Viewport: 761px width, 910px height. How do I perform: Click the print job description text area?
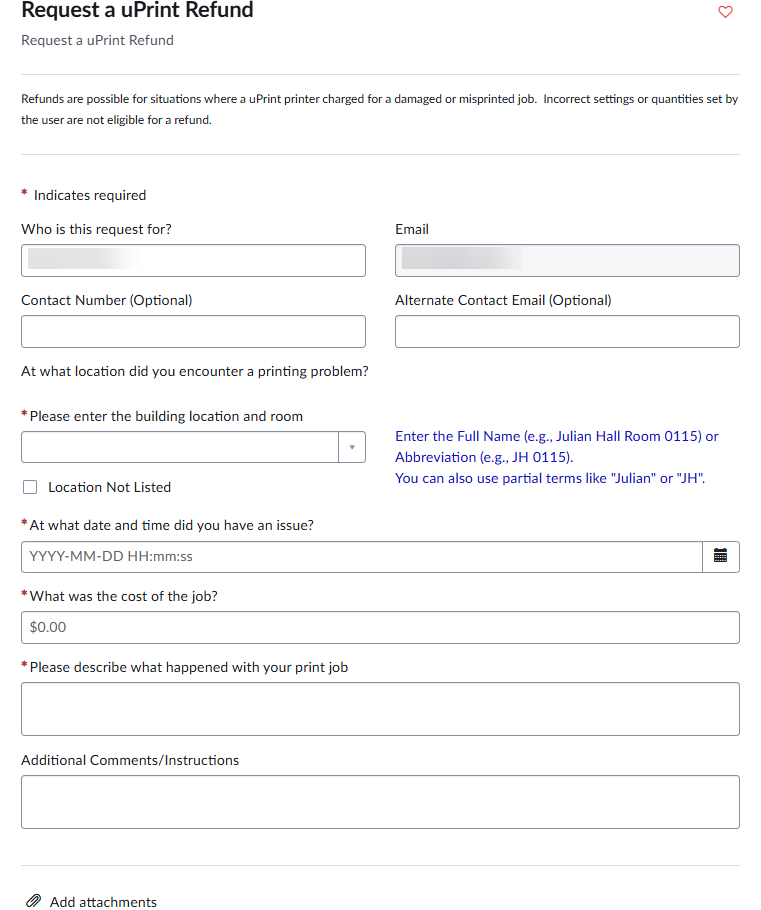pos(380,709)
